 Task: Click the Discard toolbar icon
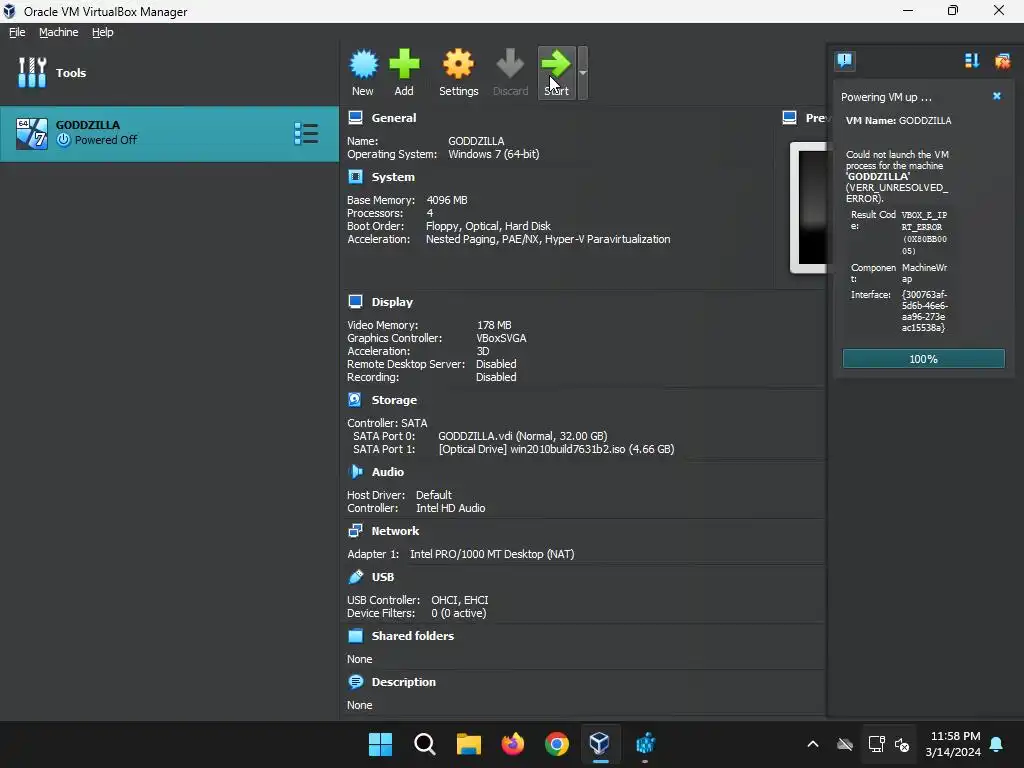tap(510, 72)
